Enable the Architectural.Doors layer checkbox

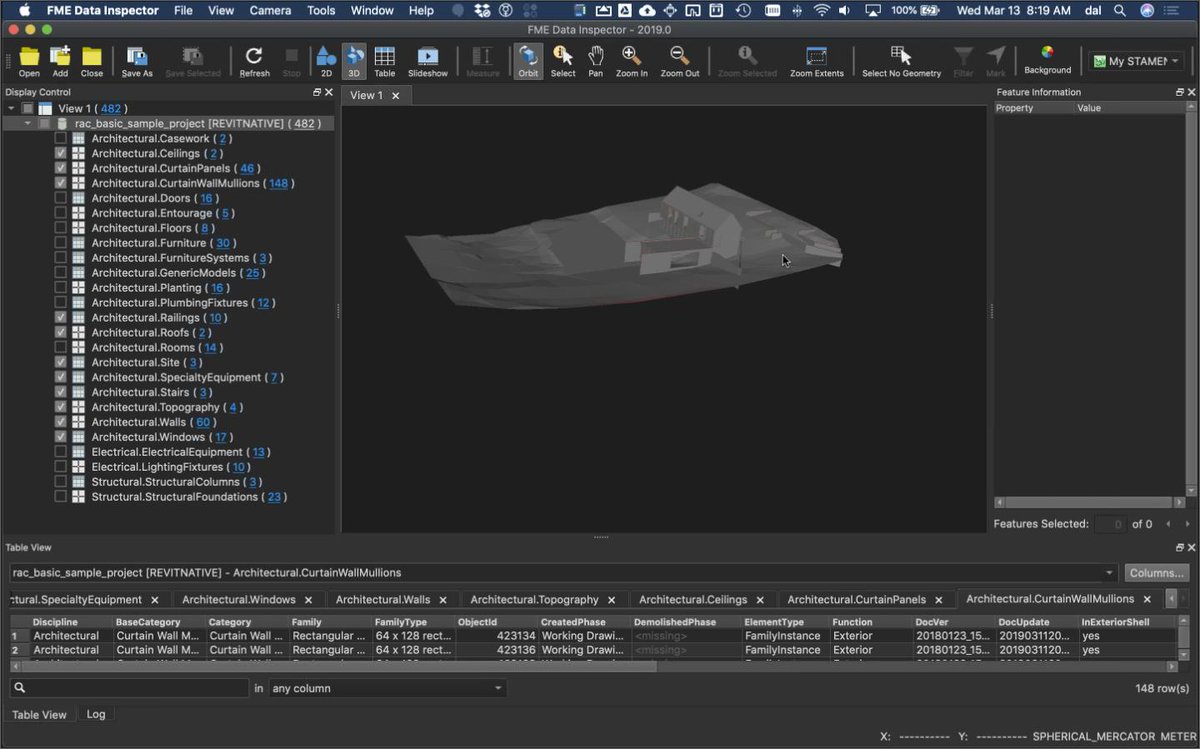point(61,198)
